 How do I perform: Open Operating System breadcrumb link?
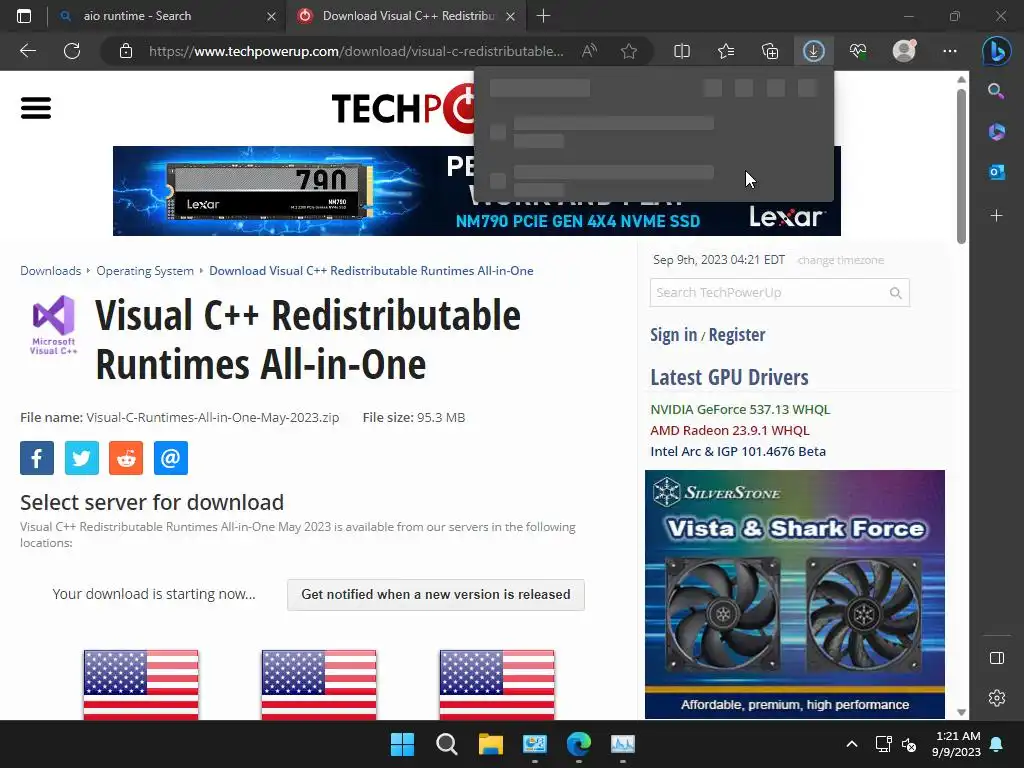tap(145, 271)
